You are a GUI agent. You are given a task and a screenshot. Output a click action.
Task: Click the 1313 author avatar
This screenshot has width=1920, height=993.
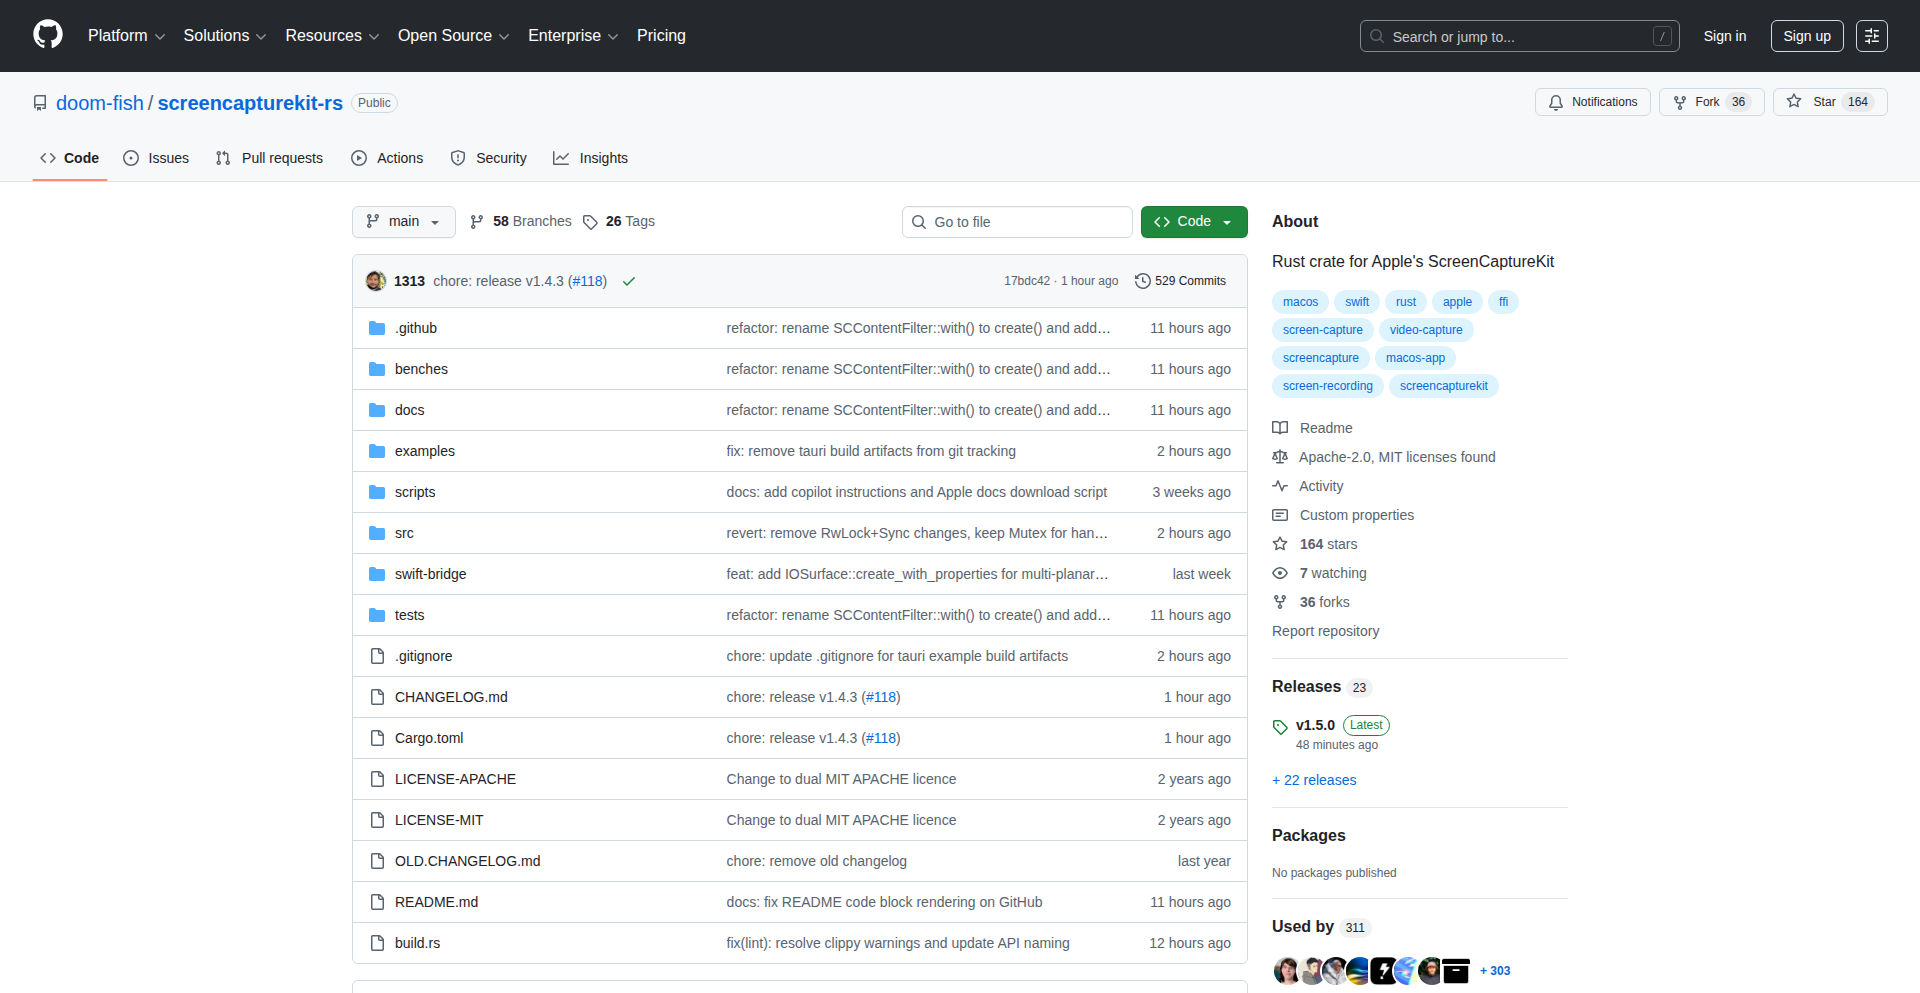click(x=376, y=281)
